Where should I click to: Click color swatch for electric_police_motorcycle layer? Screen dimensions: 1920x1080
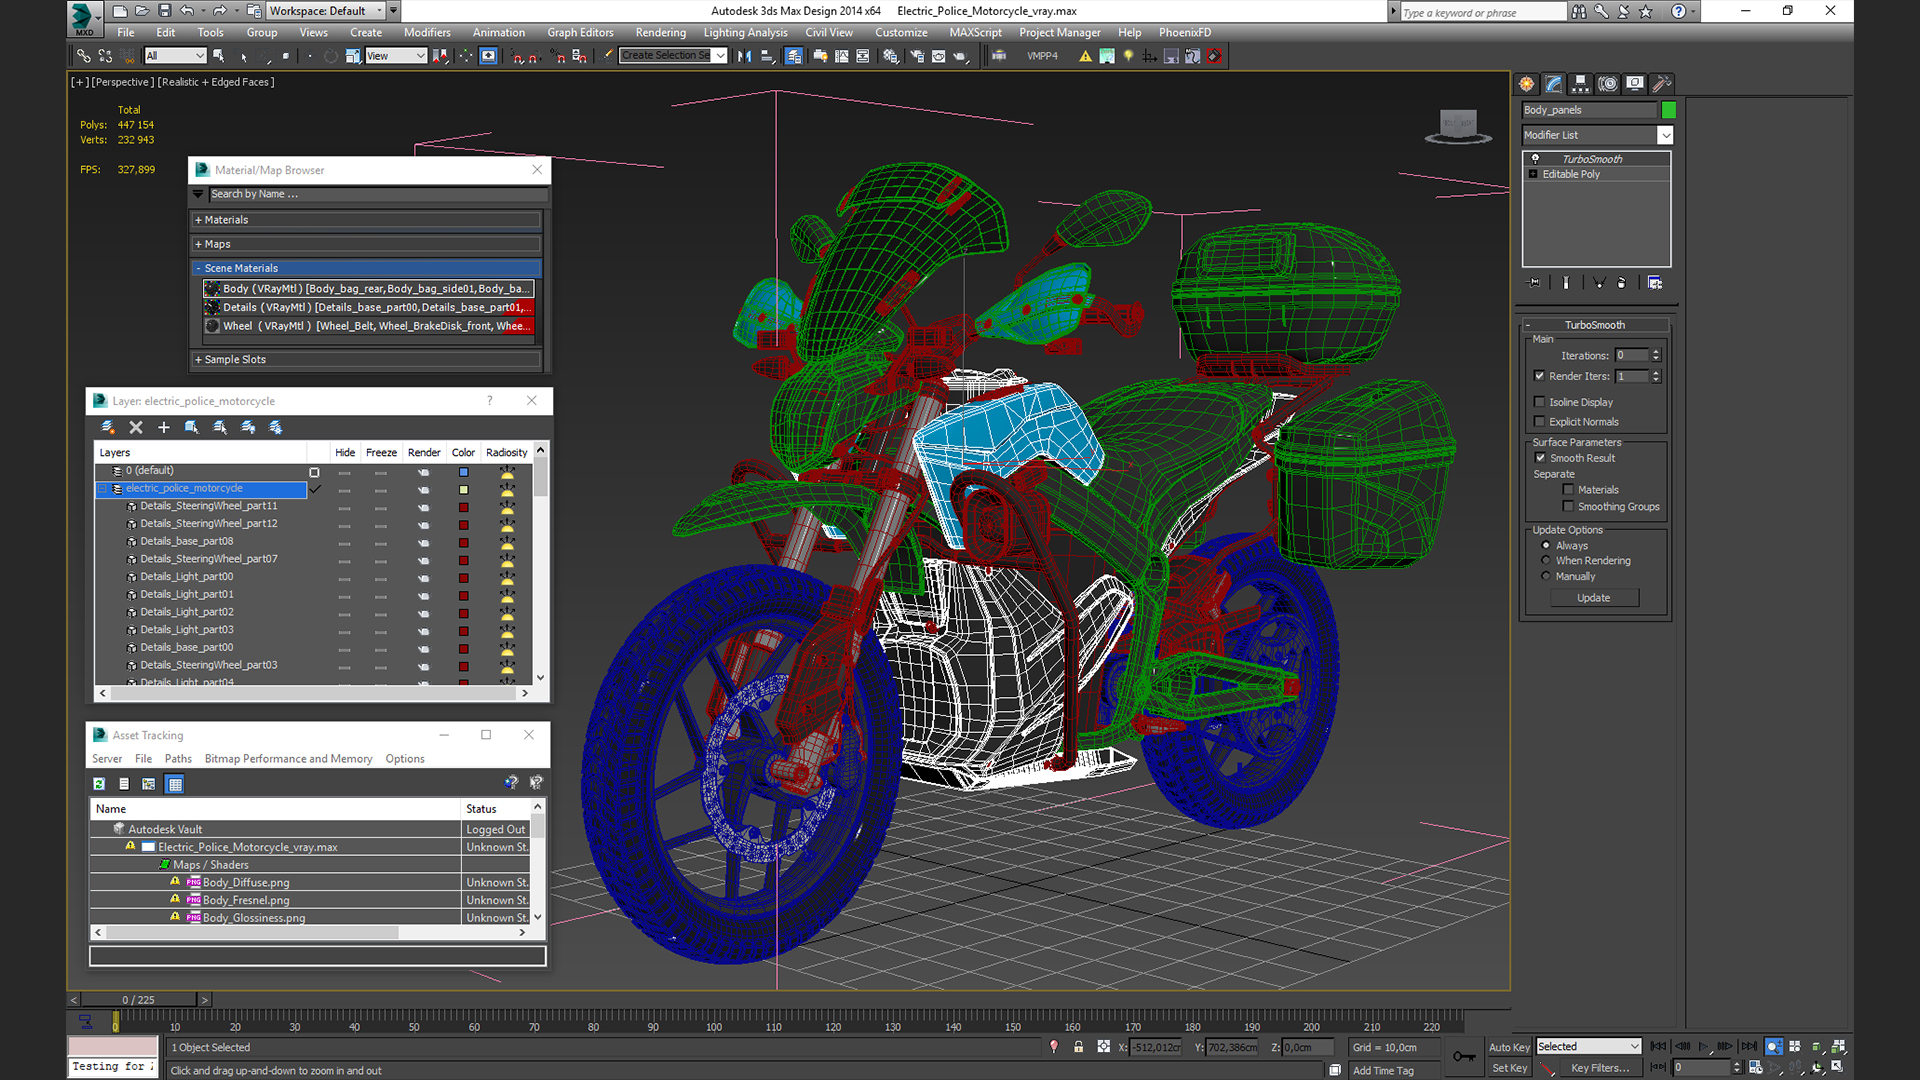coord(463,489)
